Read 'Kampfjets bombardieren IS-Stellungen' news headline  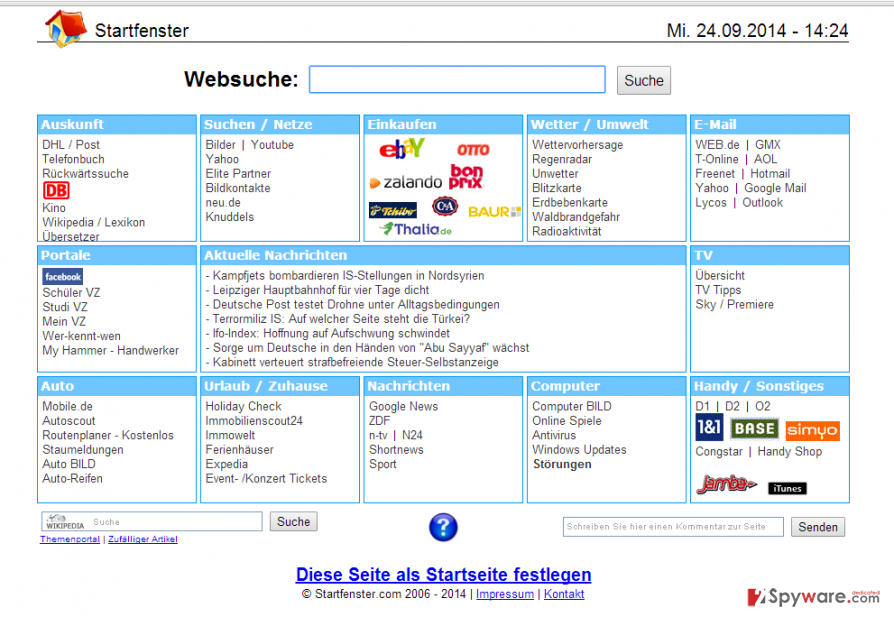click(348, 275)
